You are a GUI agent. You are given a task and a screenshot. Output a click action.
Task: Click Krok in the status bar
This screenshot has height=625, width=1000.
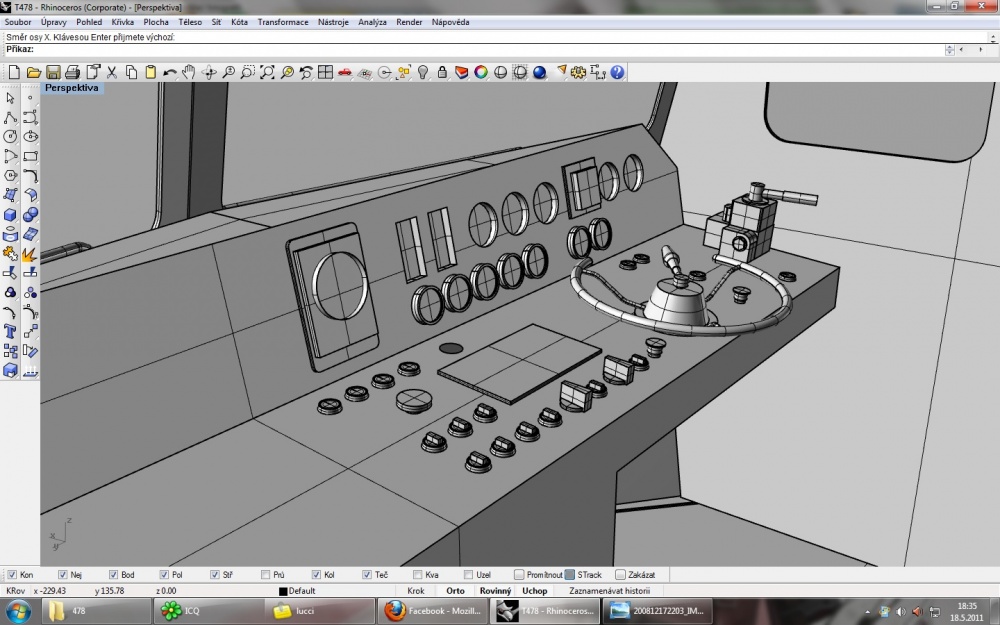coord(416,591)
